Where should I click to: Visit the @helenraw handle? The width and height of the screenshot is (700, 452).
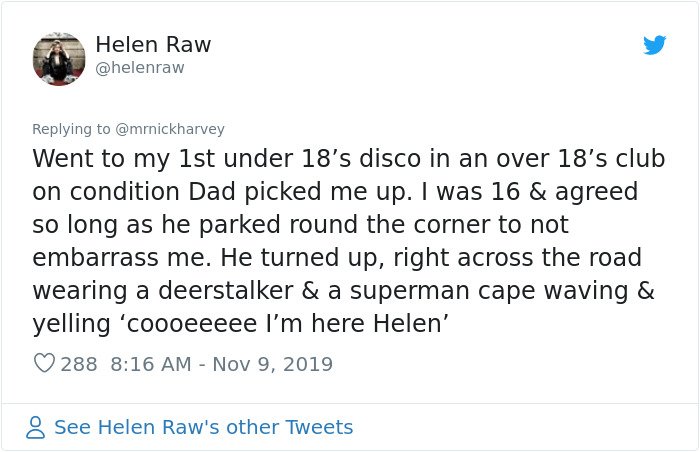pos(140,67)
